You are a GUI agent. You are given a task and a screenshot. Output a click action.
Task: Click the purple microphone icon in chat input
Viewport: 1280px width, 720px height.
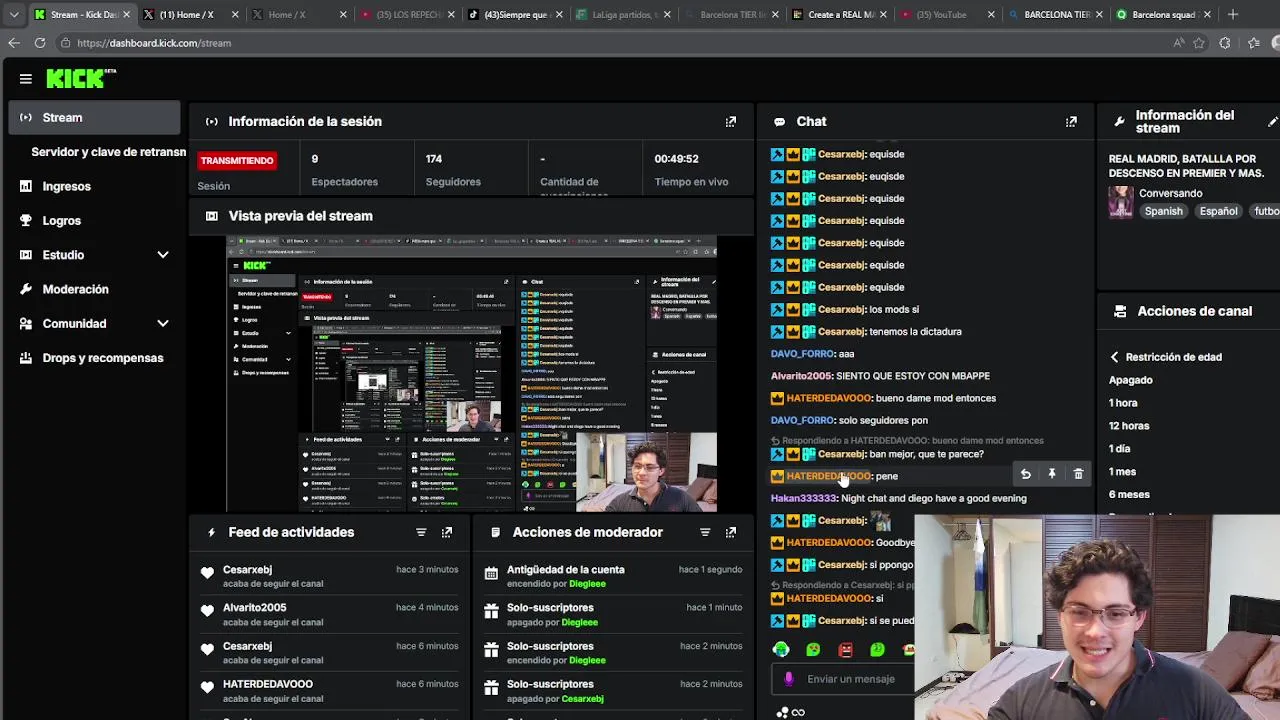[x=789, y=679]
